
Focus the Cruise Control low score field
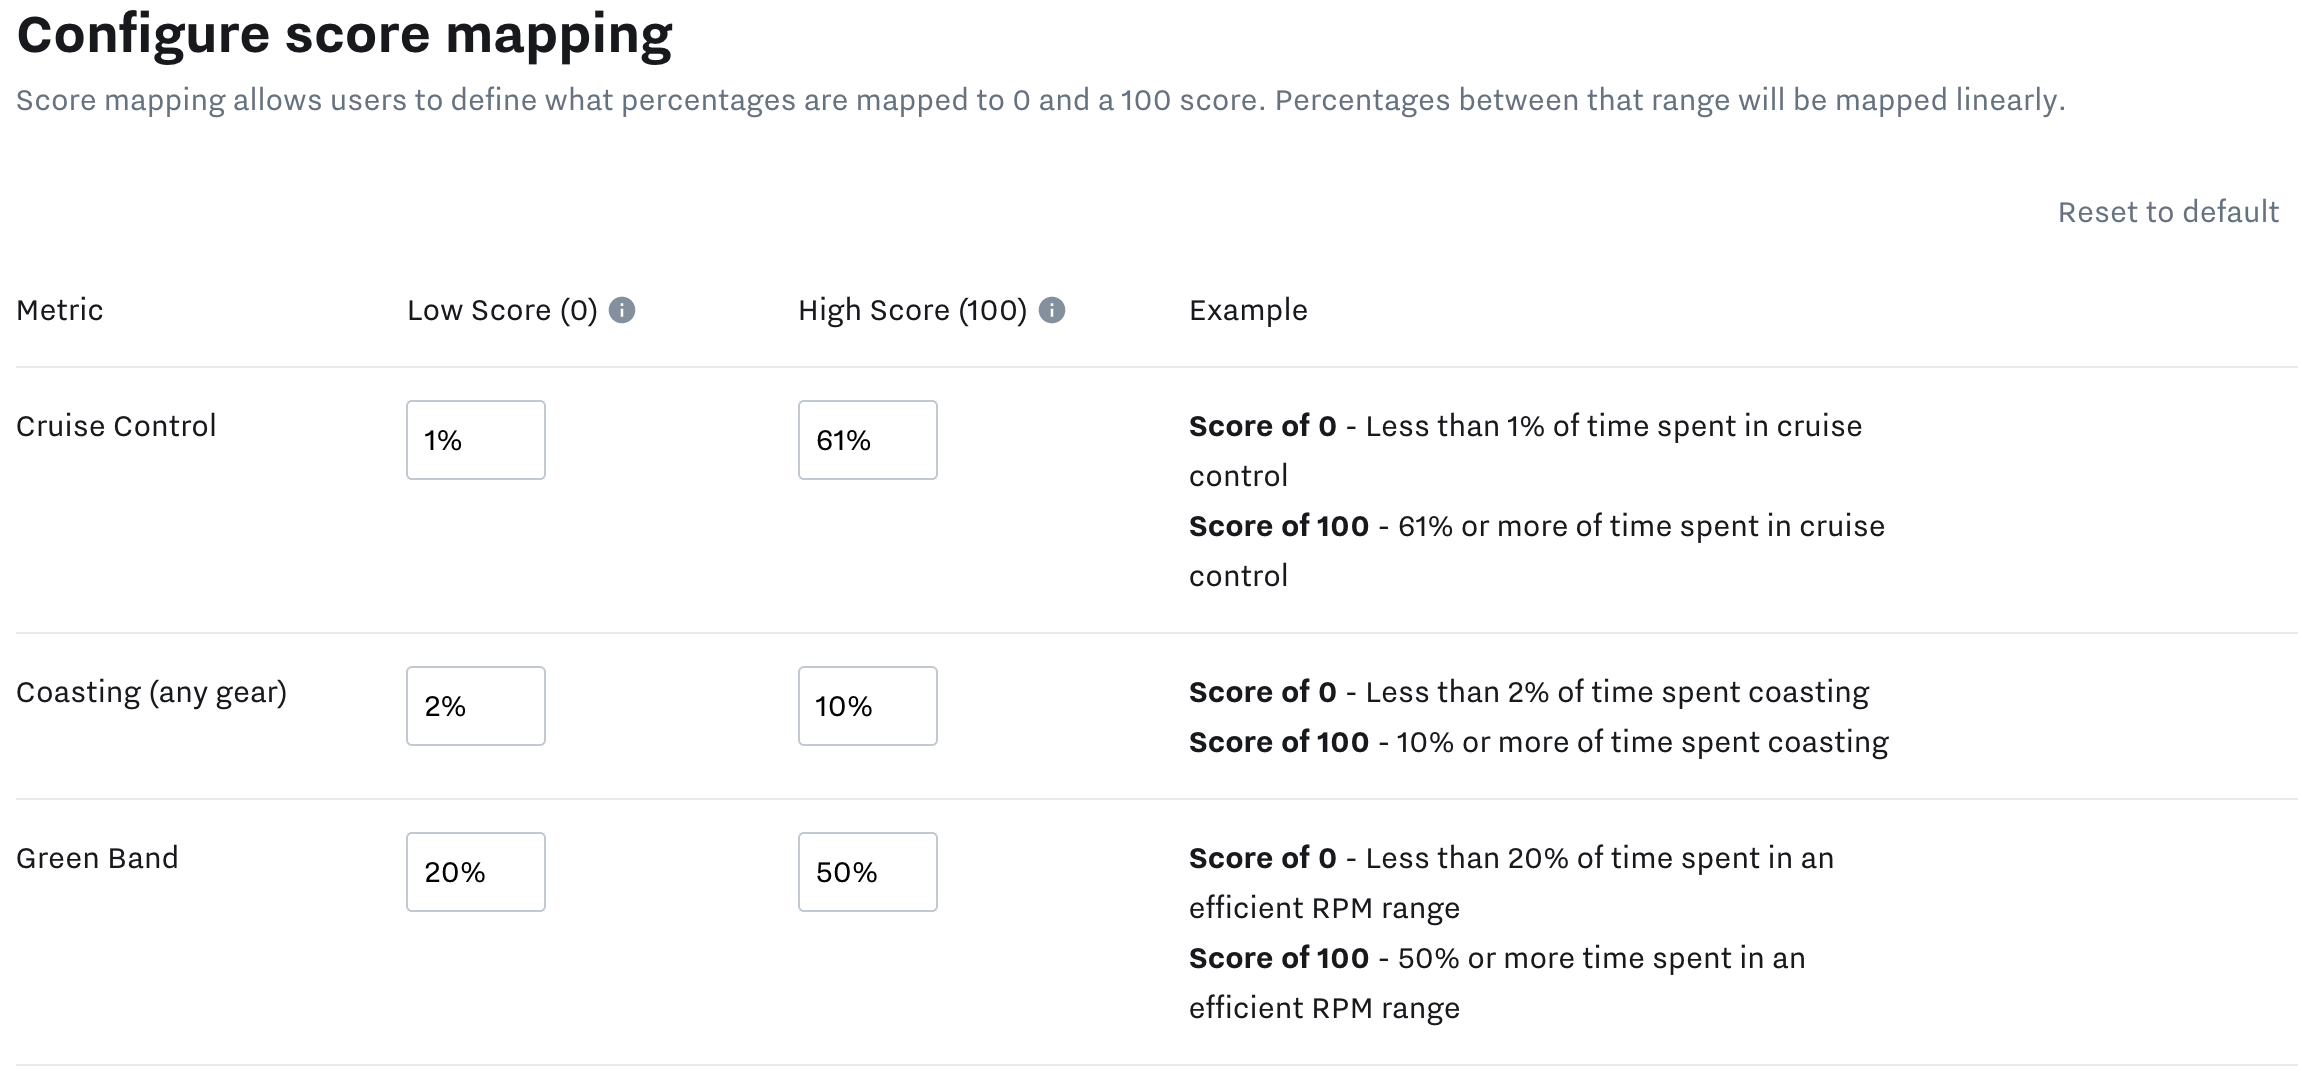pyautogui.click(x=476, y=440)
